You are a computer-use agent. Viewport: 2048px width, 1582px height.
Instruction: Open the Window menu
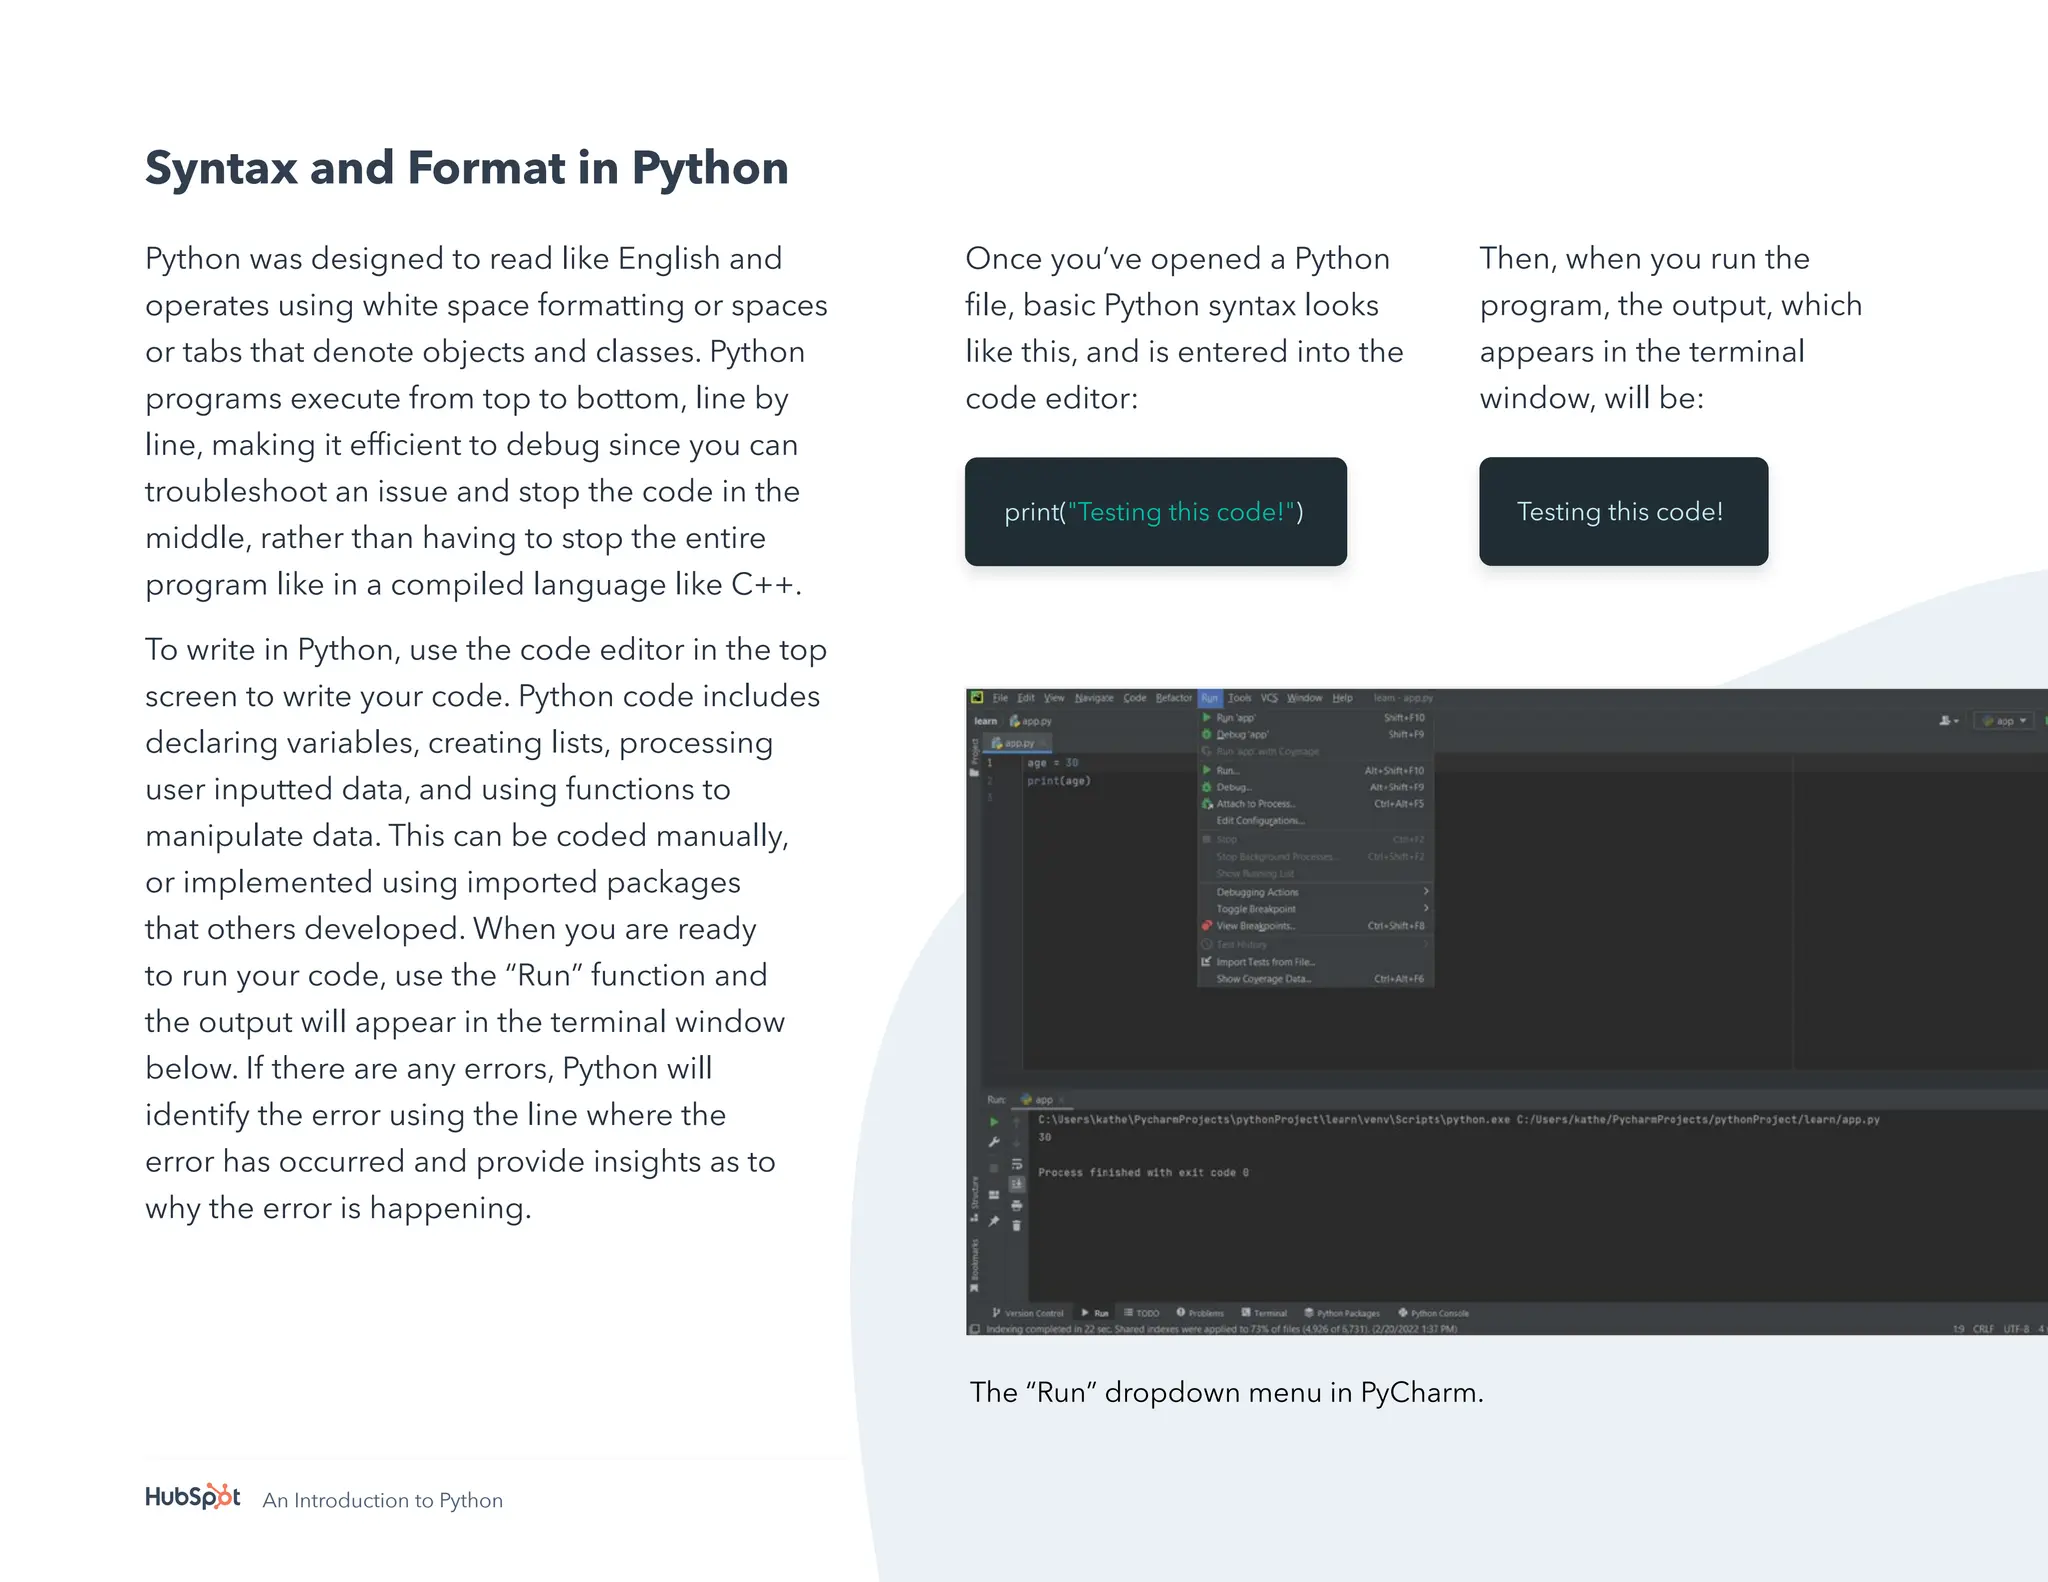click(1304, 698)
